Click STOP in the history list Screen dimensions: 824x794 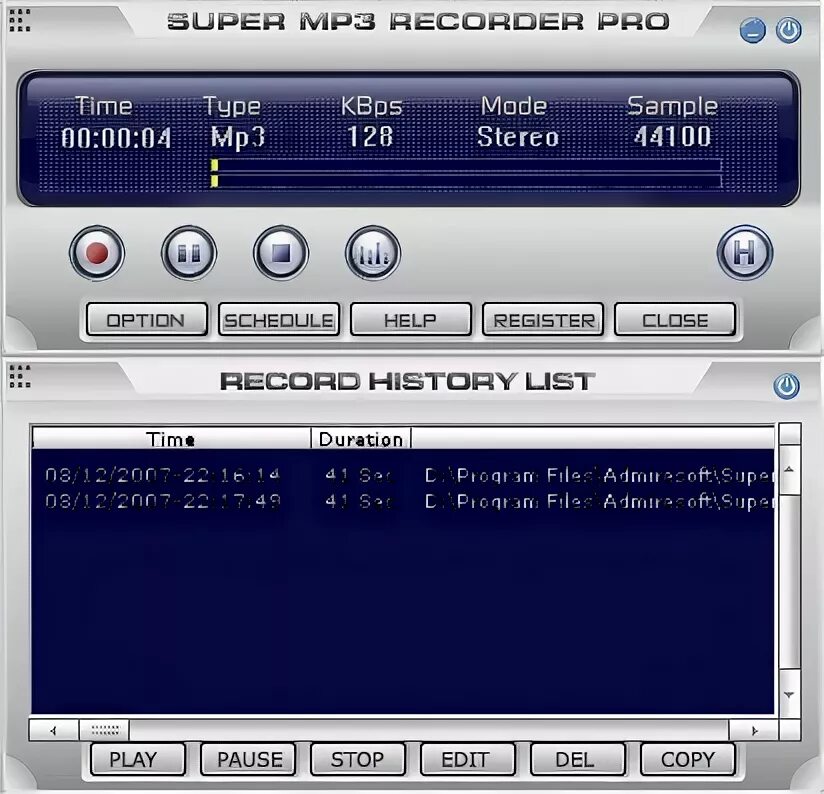358,759
